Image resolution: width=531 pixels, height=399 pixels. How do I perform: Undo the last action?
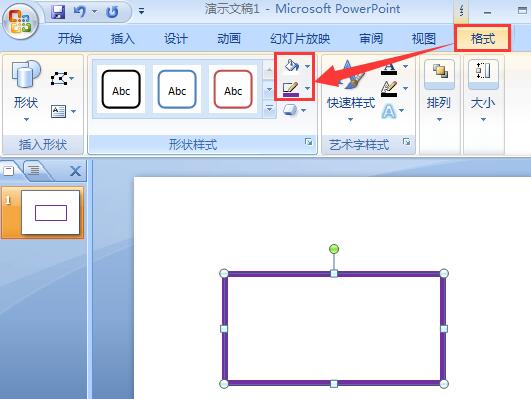(80, 12)
